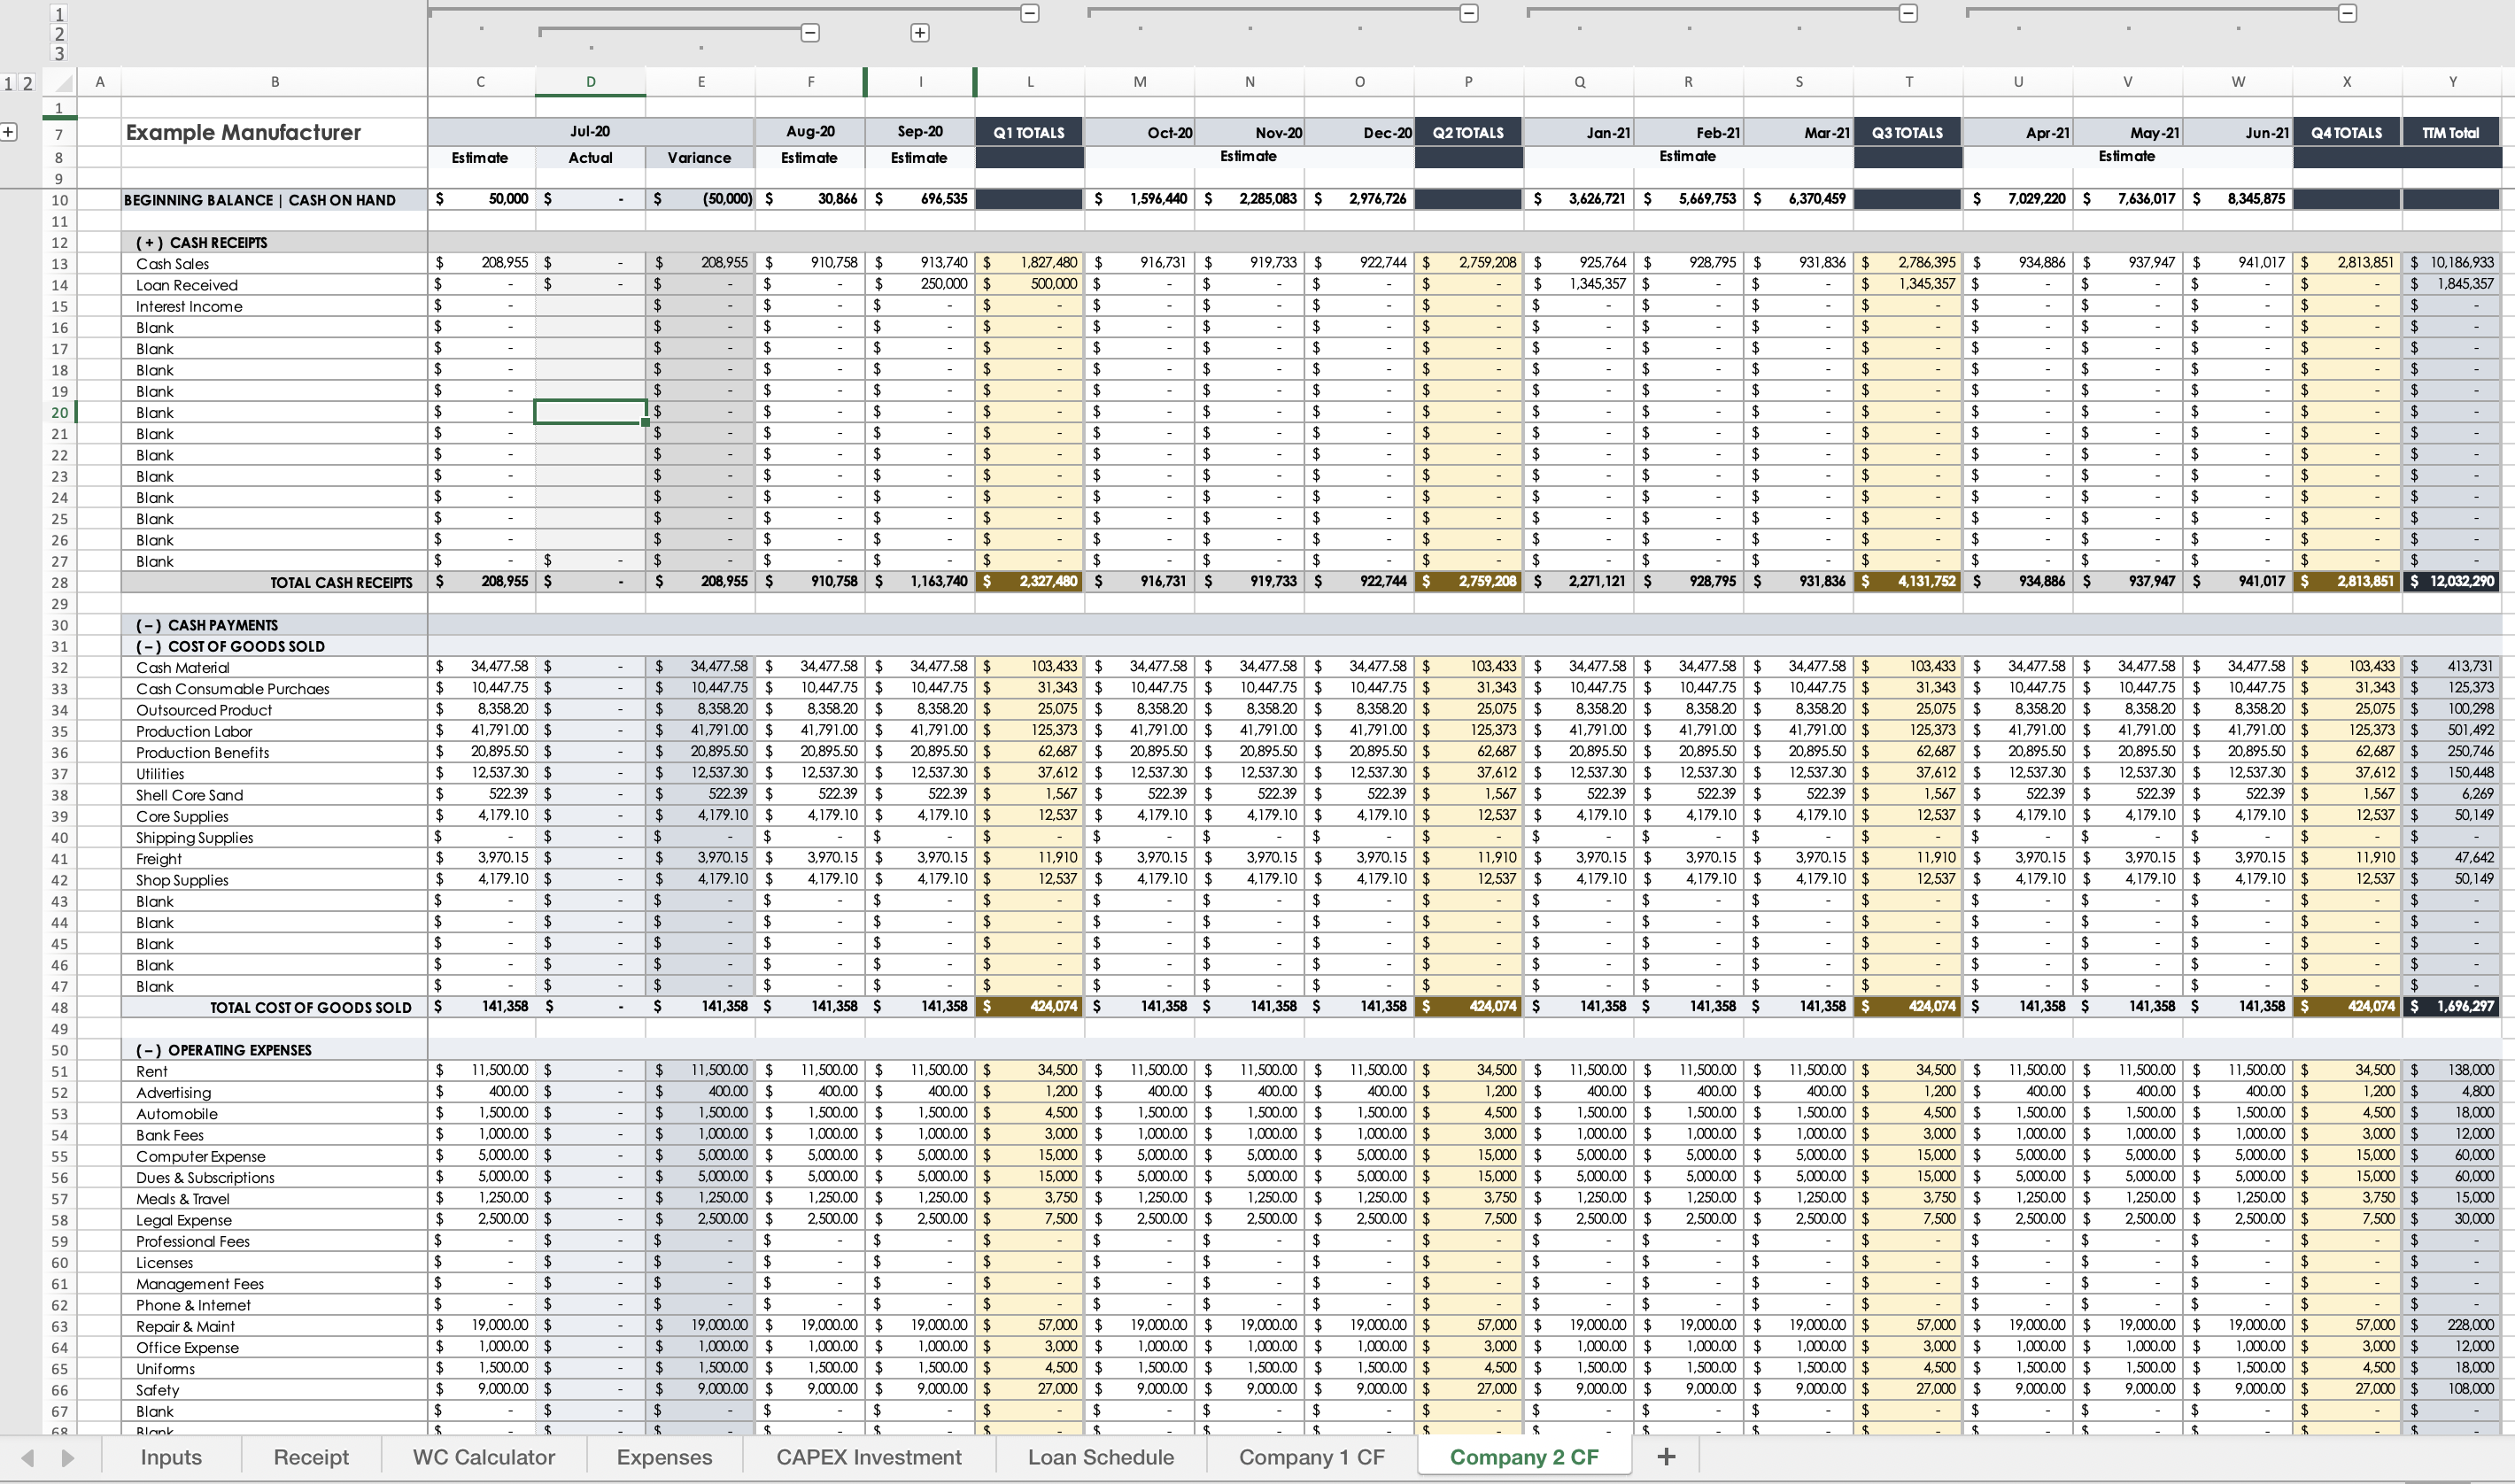Select row 28 header
This screenshot has width=2515, height=1484.
coord(59,583)
